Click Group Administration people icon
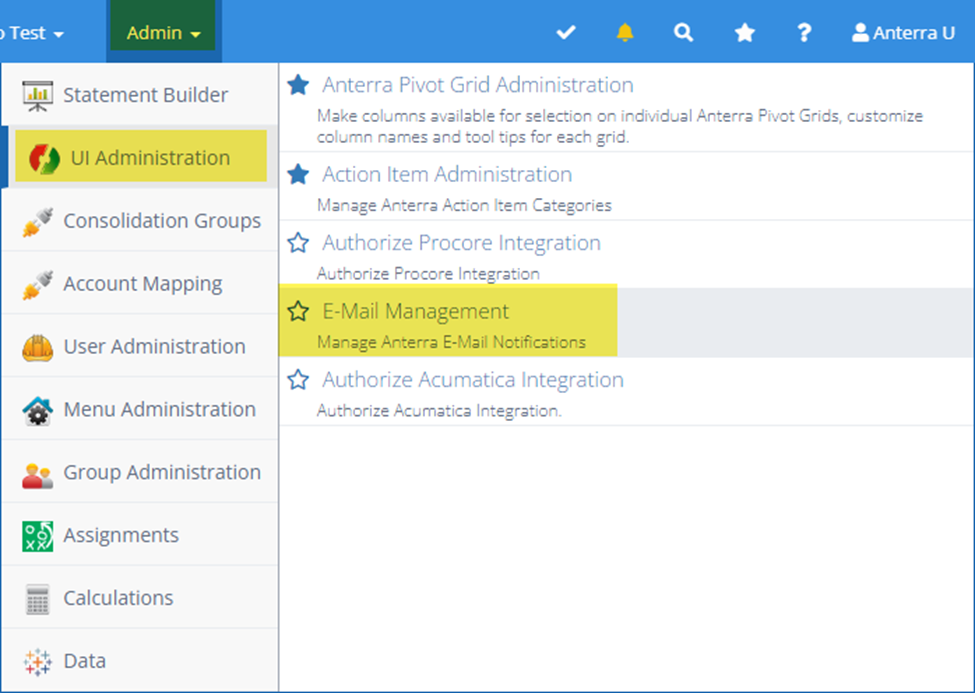The height and width of the screenshot is (693, 975). pos(38,475)
